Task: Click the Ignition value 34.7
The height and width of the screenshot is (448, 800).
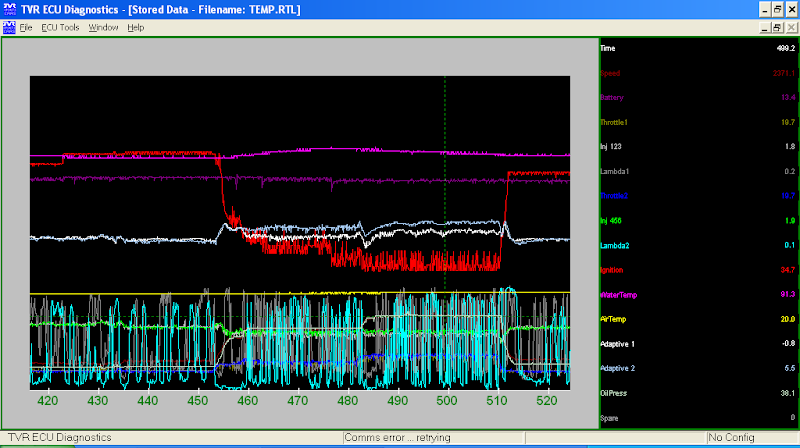Action: coord(788,270)
